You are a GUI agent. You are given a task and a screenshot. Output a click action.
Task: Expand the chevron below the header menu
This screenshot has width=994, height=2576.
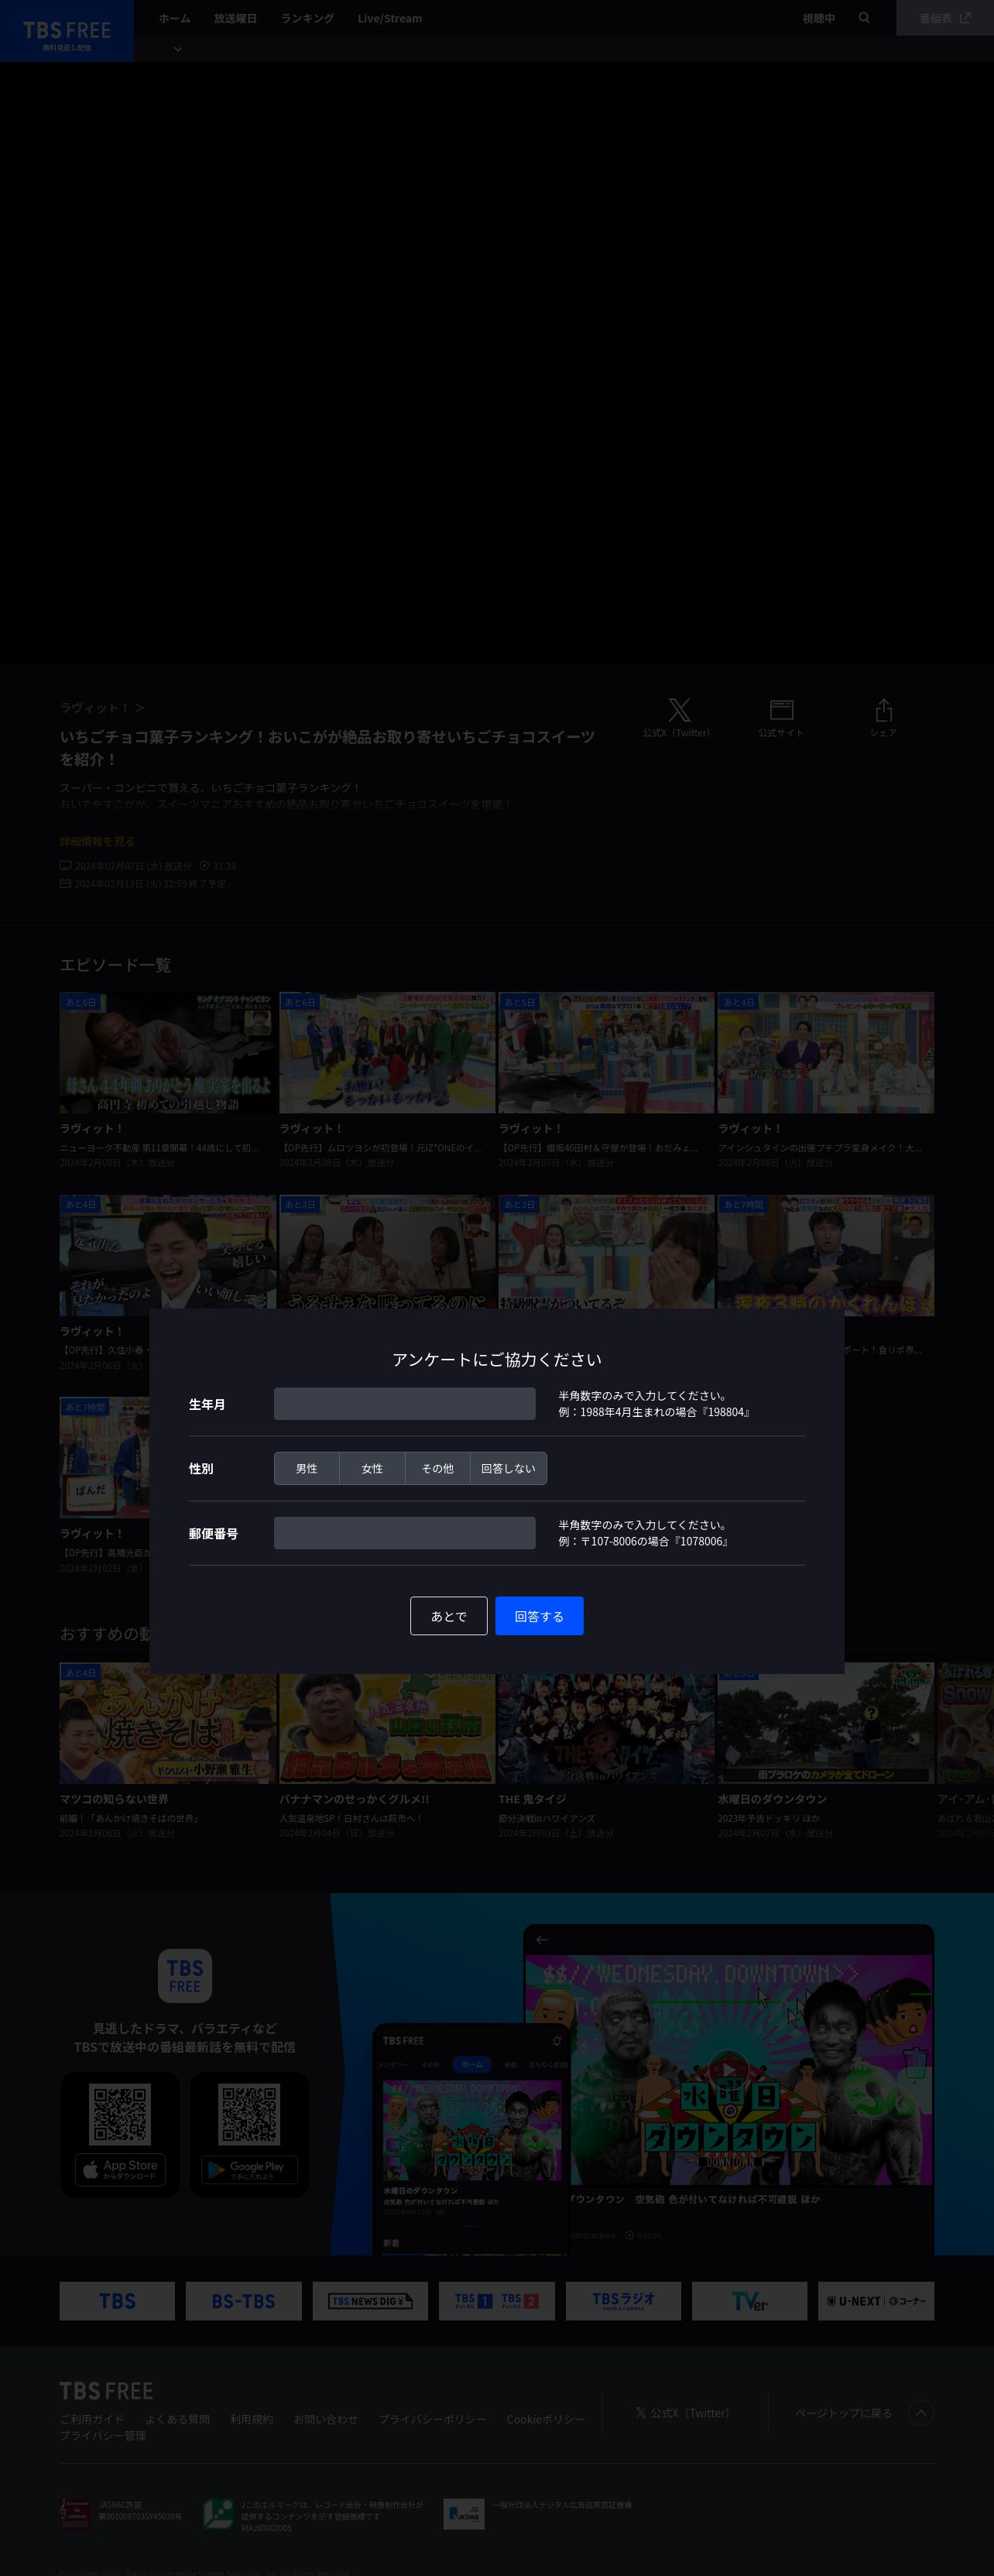(x=178, y=49)
